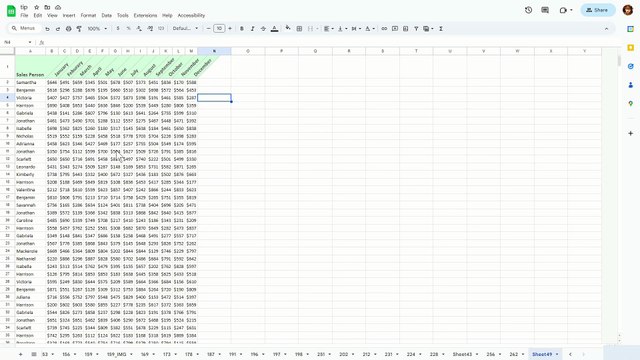
Task: Open the Google Sheets home icon
Action: 11,11
